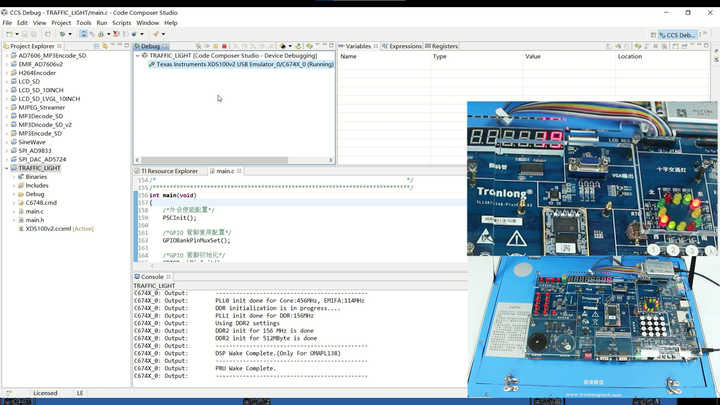Click the red Terminate button in Debug toolbar

(224, 46)
